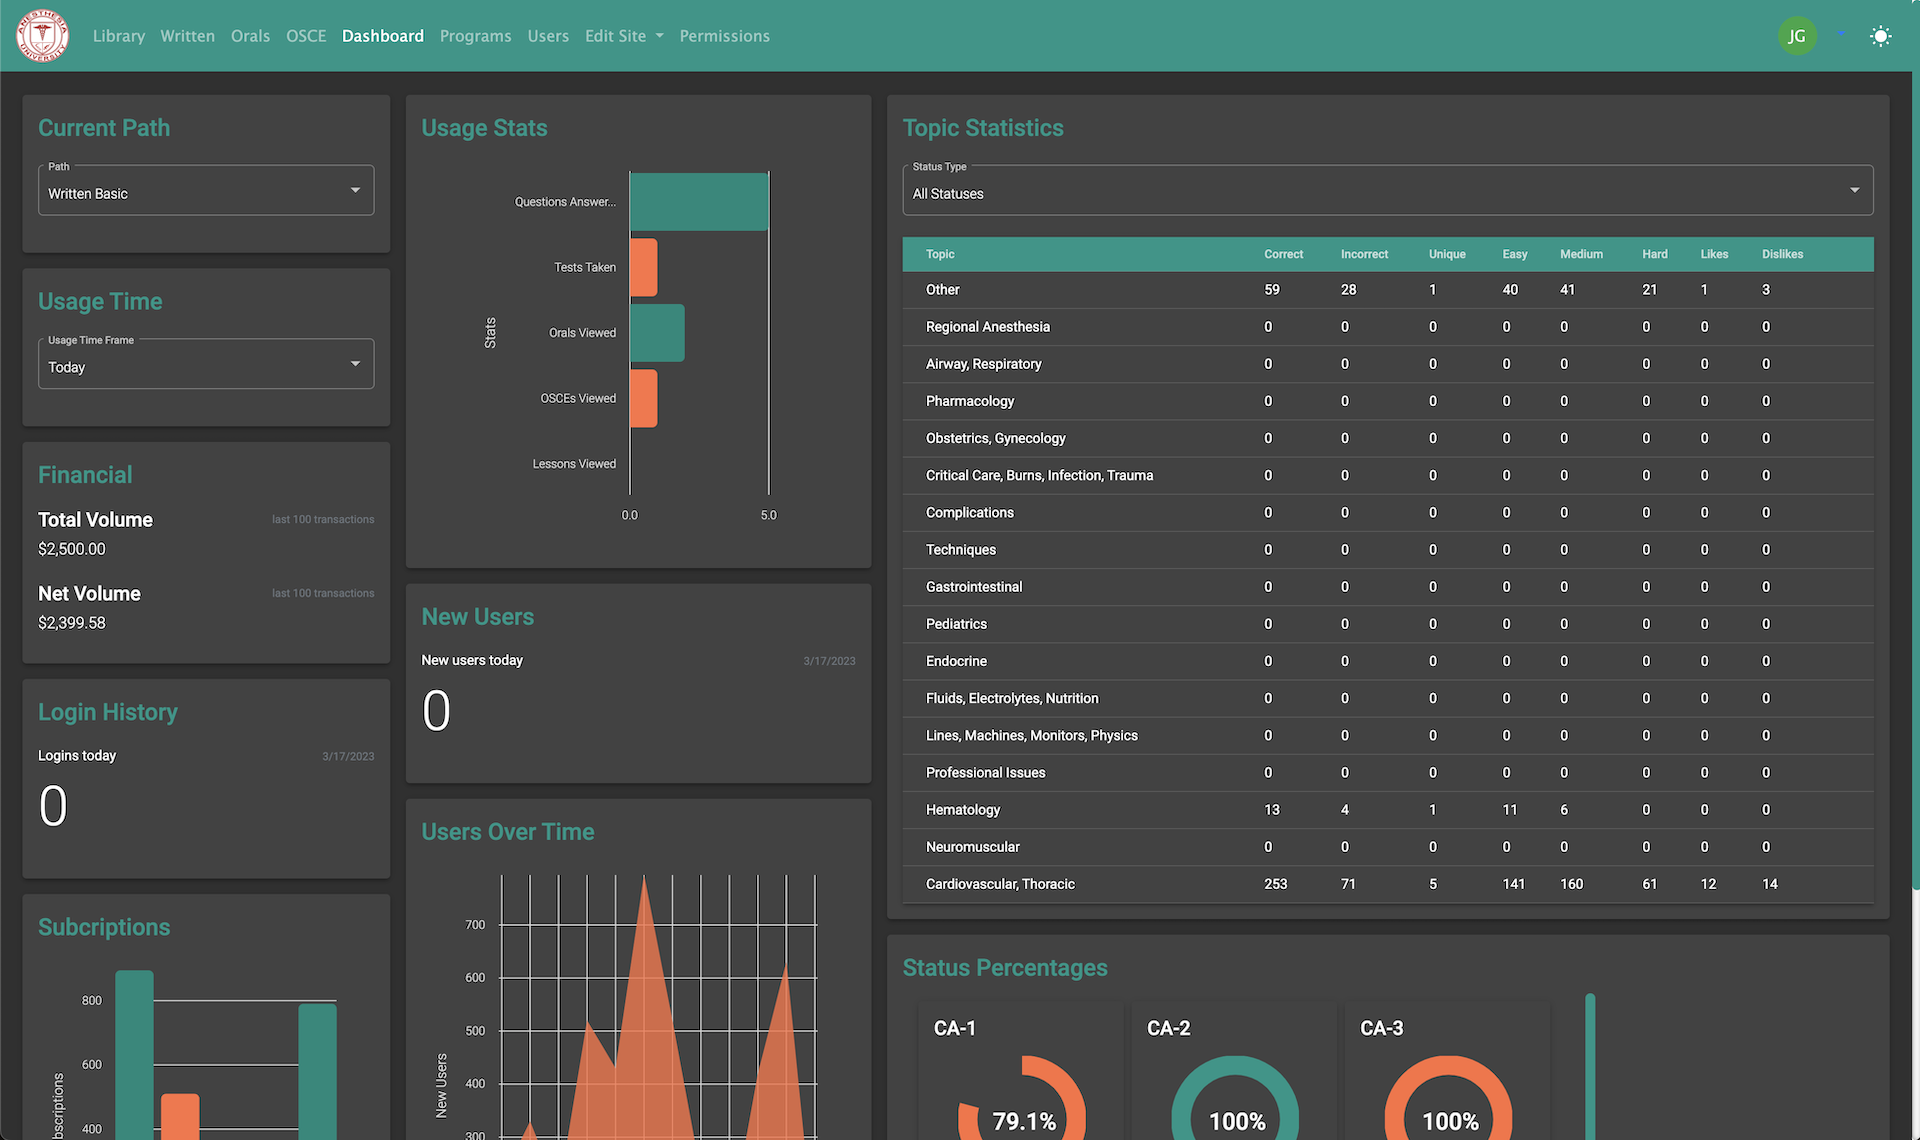1920x1140 pixels.
Task: Open the Permissions nav item
Action: click(x=724, y=36)
